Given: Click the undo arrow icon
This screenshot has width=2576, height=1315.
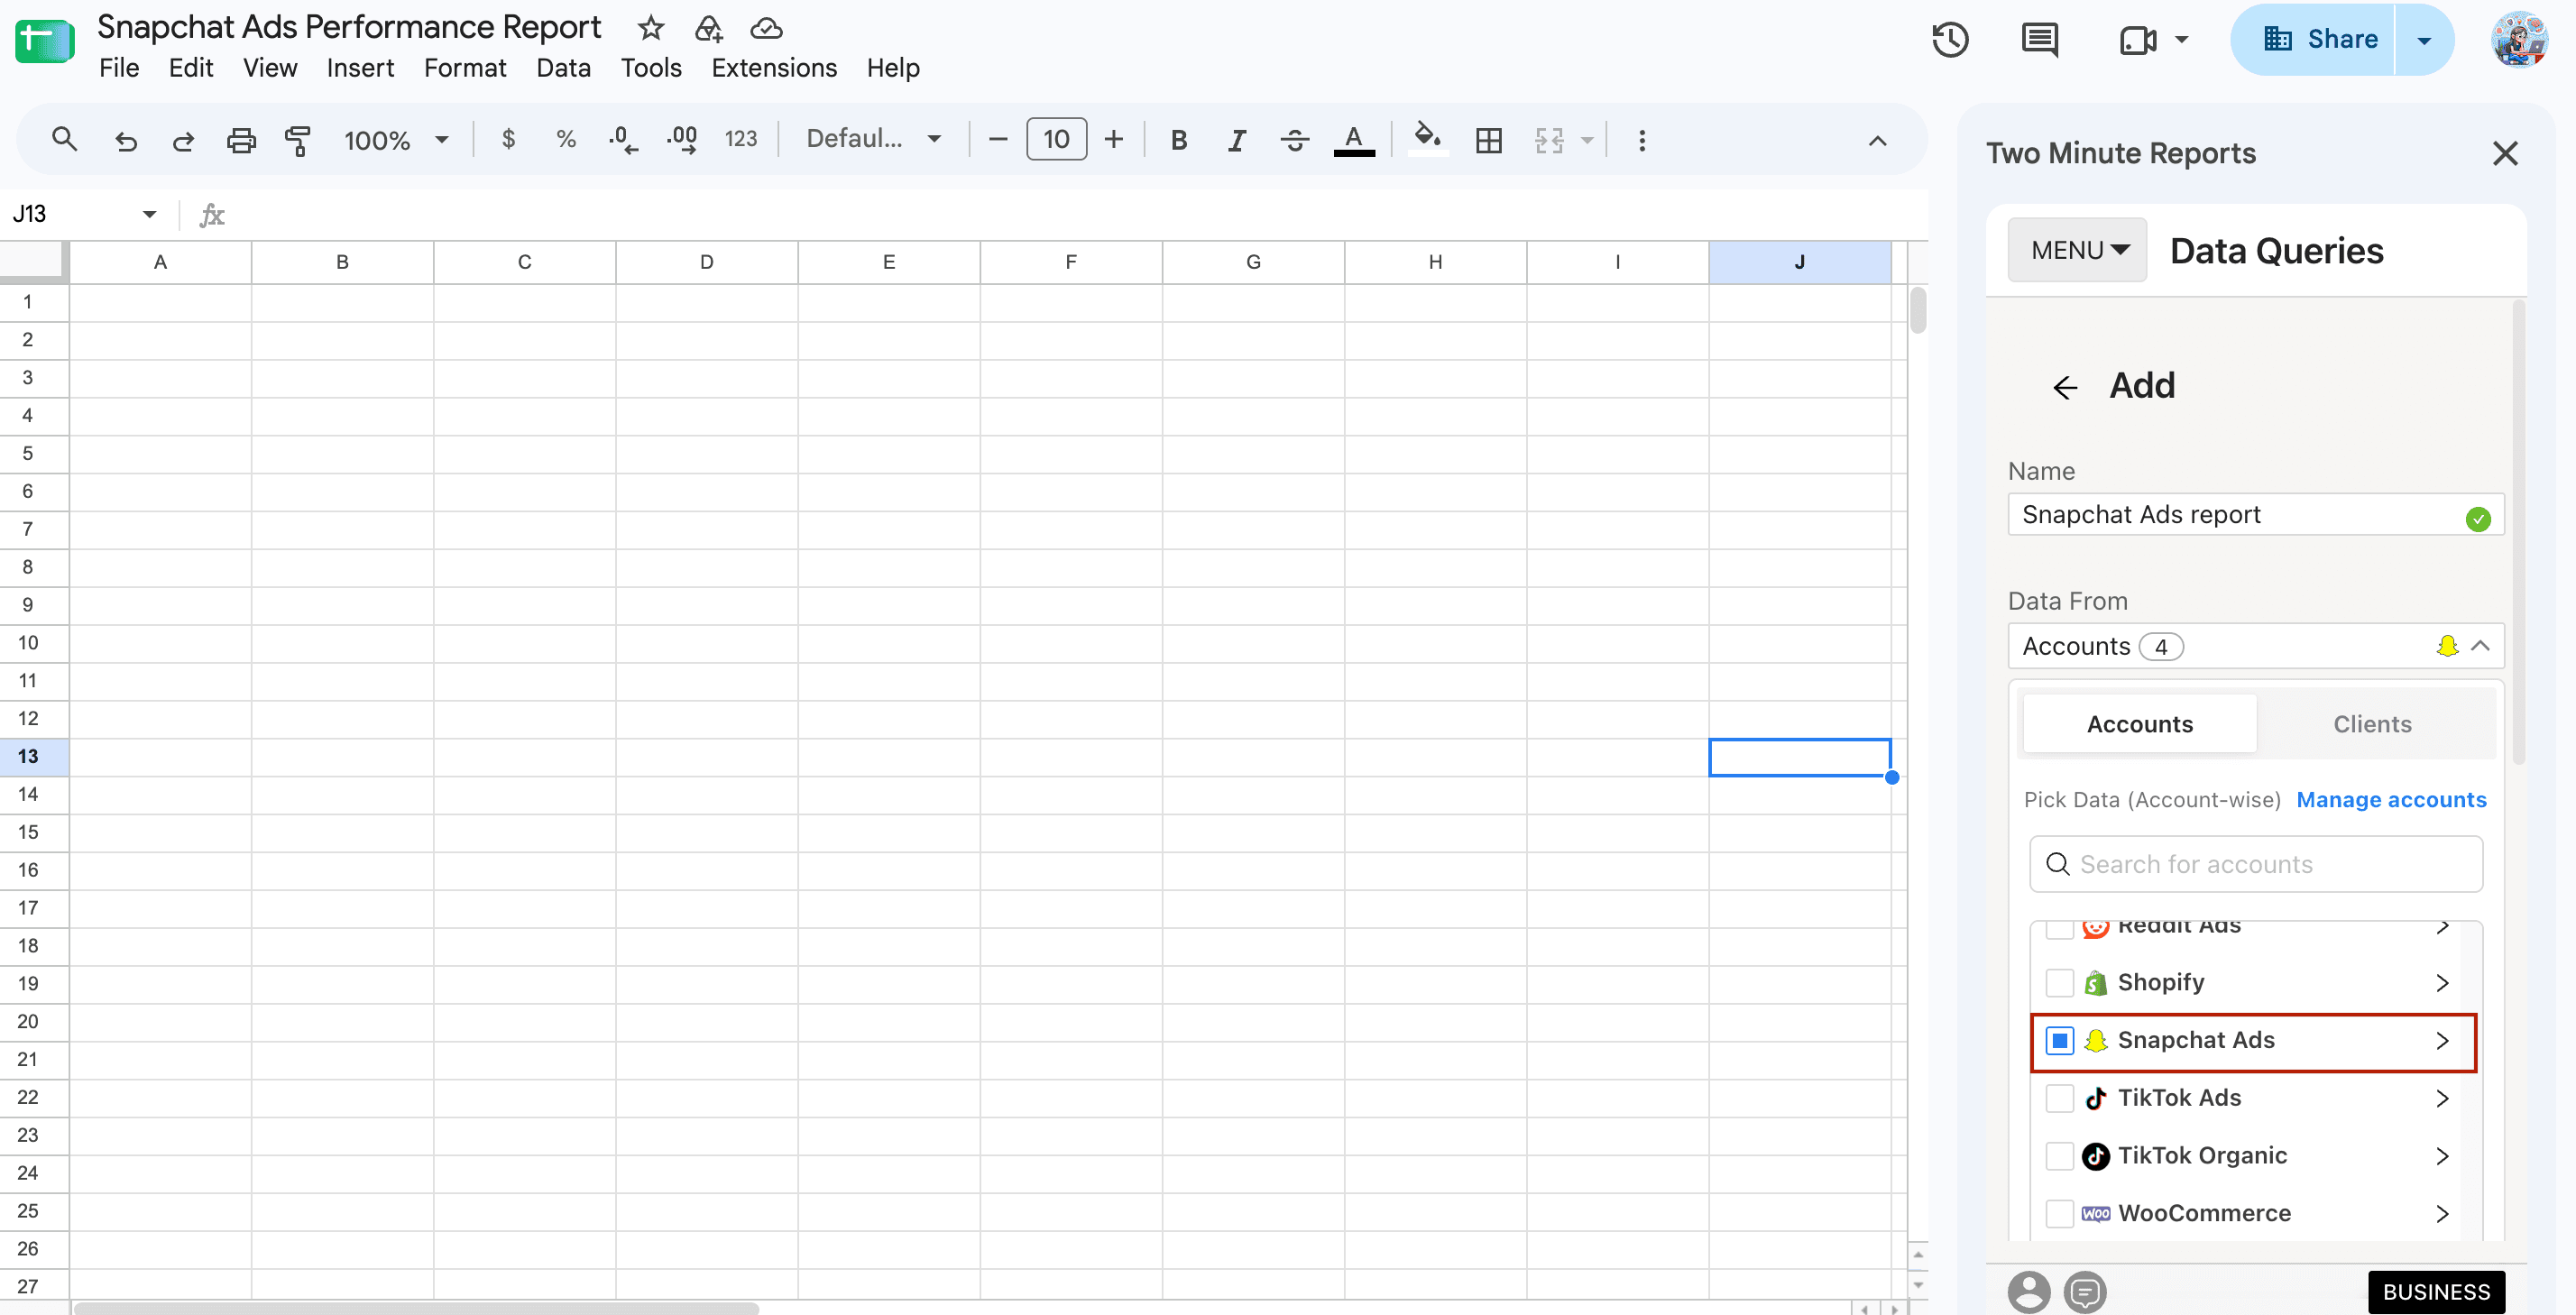Looking at the screenshot, I should pos(126,140).
